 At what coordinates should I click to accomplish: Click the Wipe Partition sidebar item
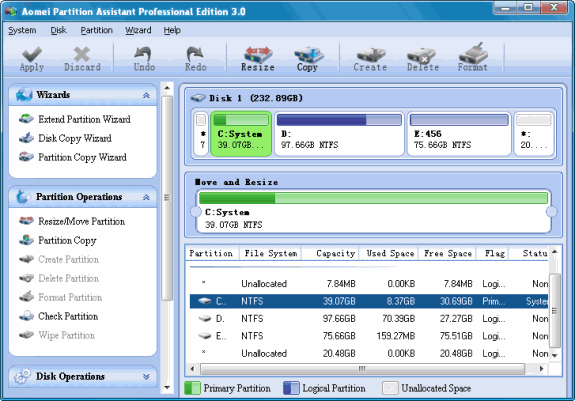coord(66,335)
